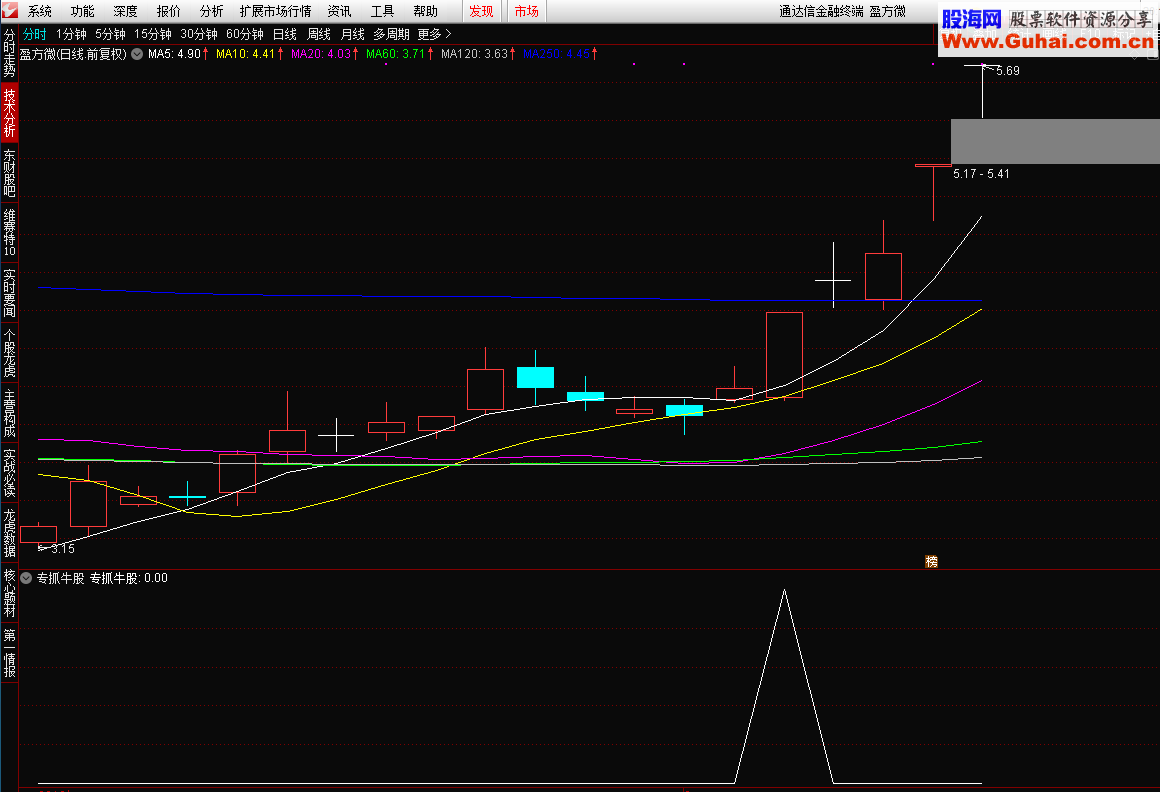Click the 专抓牛股: 0.00 indicator value
This screenshot has width=1160, height=792.
pyautogui.click(x=129, y=578)
